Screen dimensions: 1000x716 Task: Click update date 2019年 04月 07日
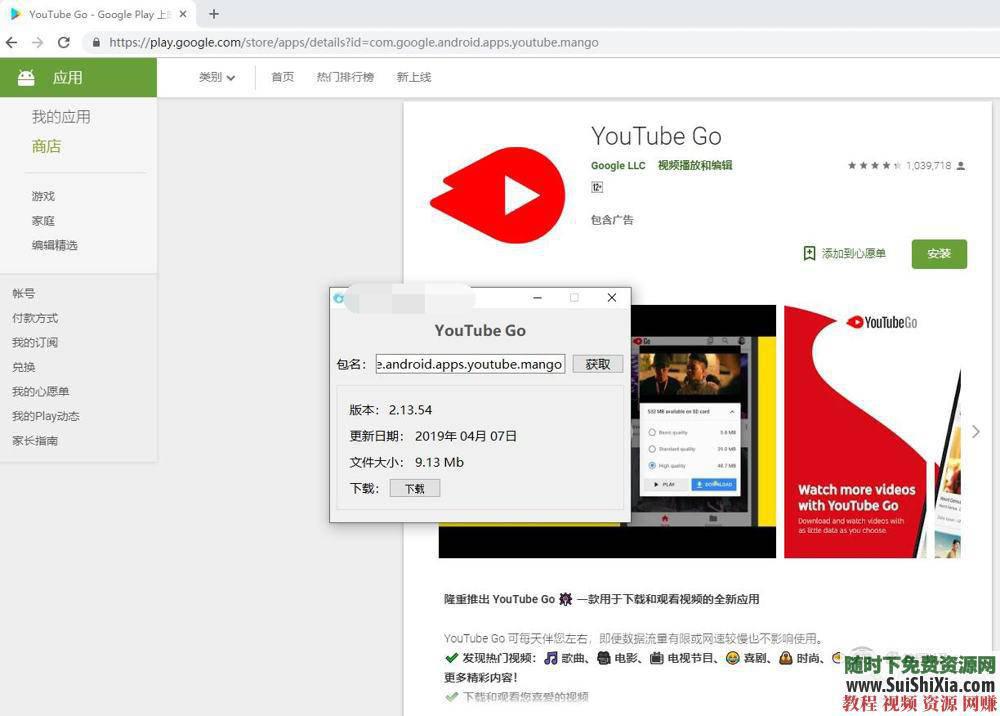pos(466,436)
